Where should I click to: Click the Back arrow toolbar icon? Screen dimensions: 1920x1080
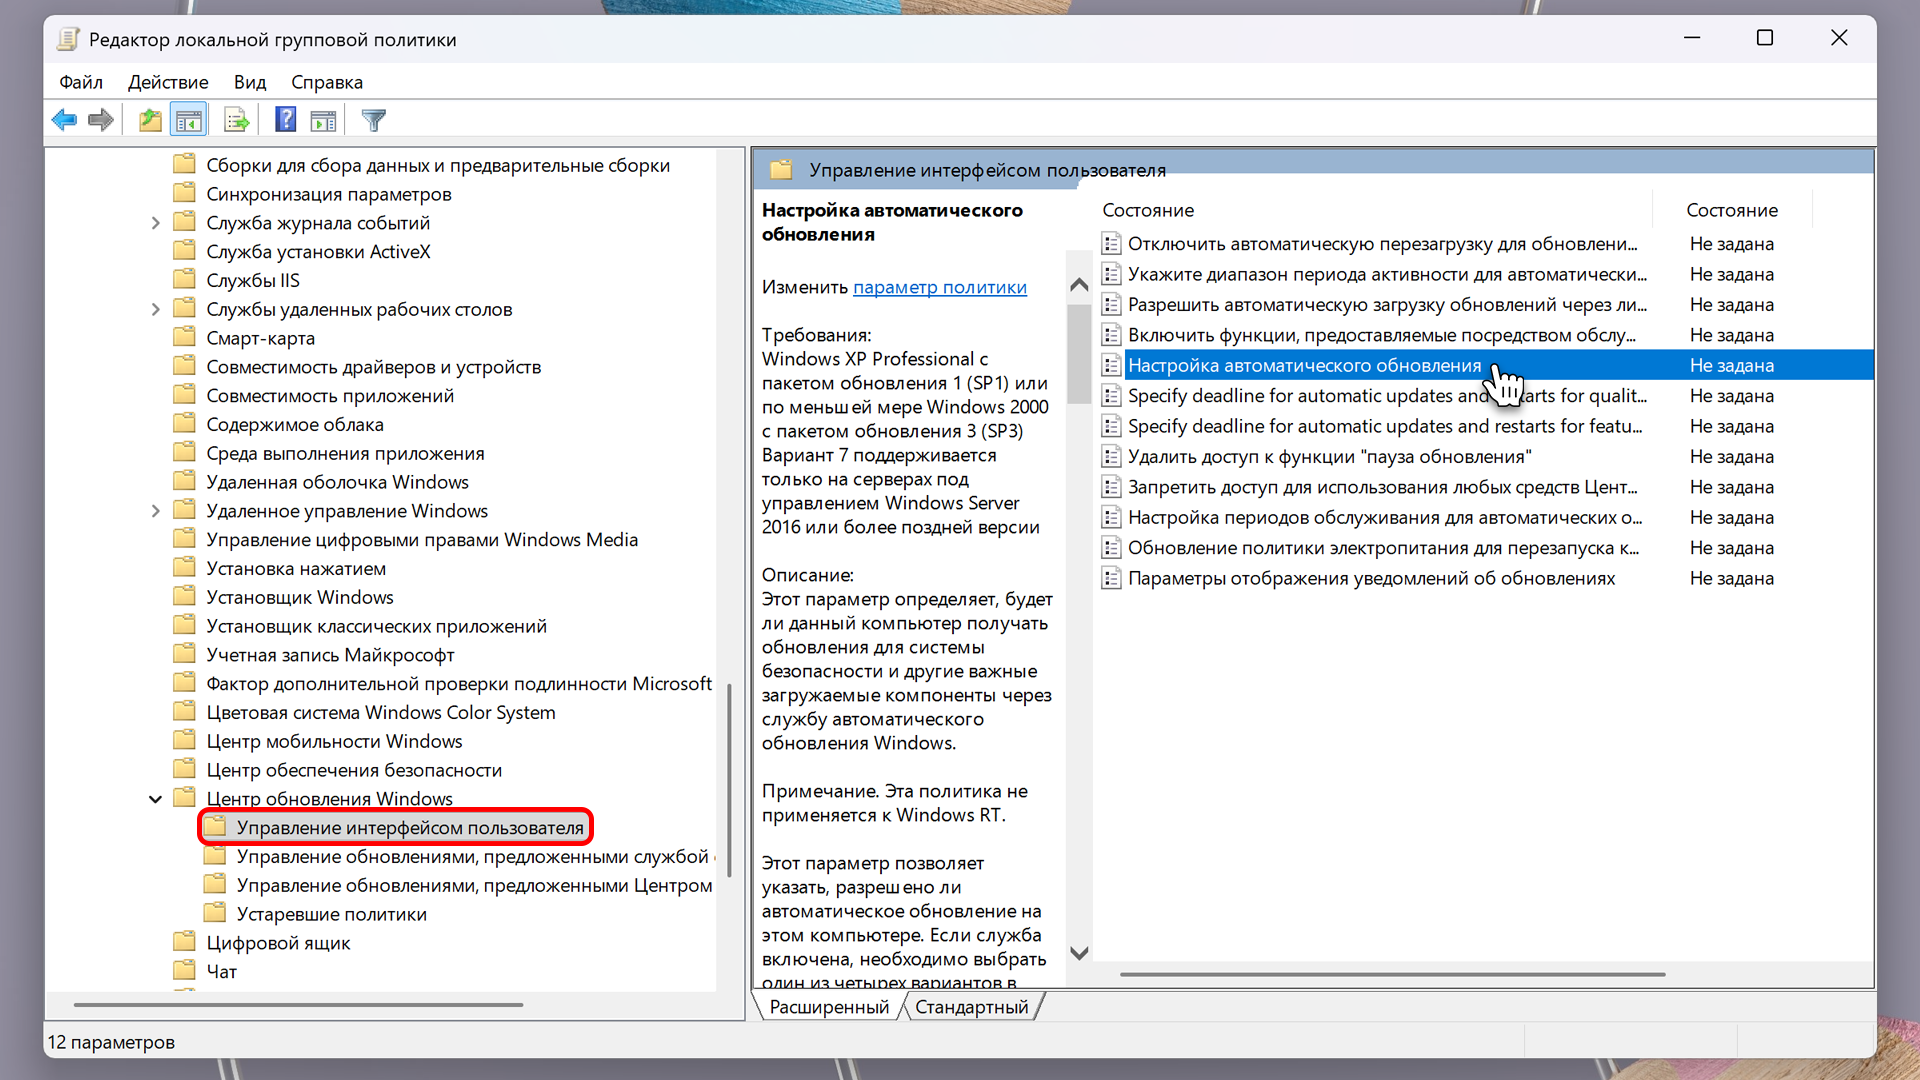point(64,120)
